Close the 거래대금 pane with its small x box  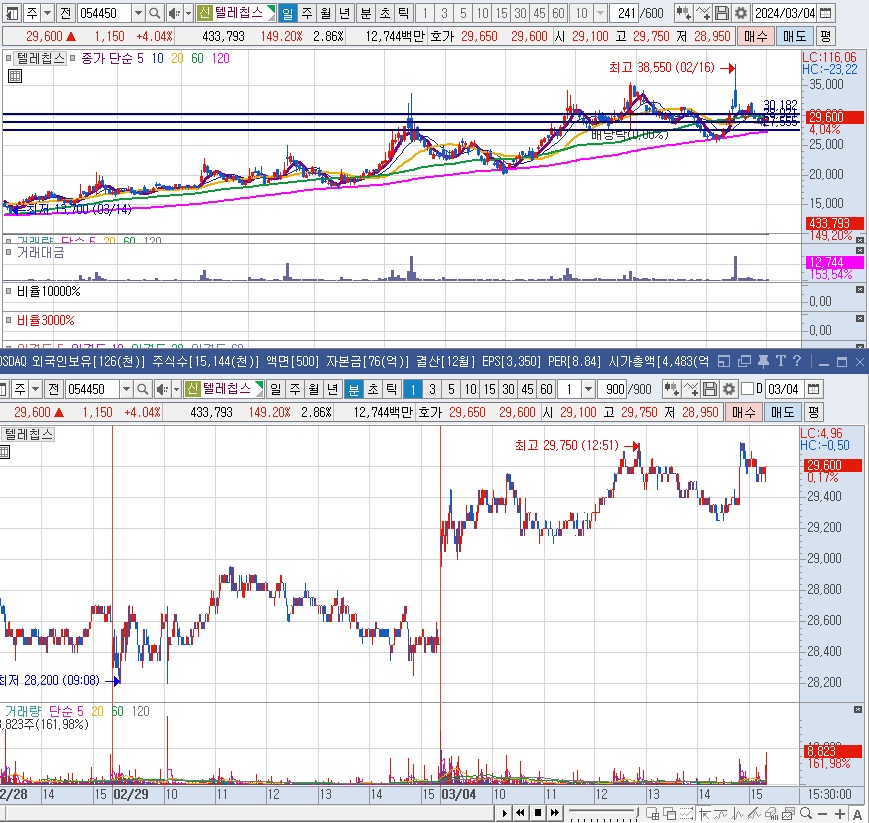coord(860,251)
